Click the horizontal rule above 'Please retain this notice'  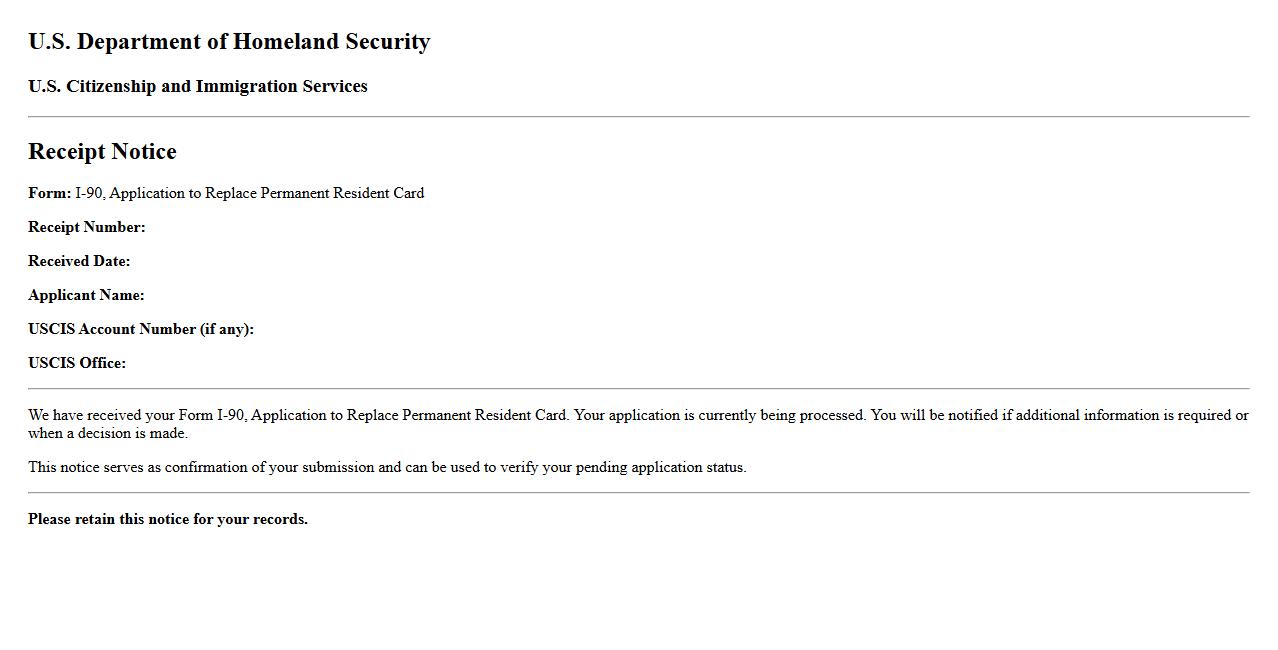(x=638, y=492)
